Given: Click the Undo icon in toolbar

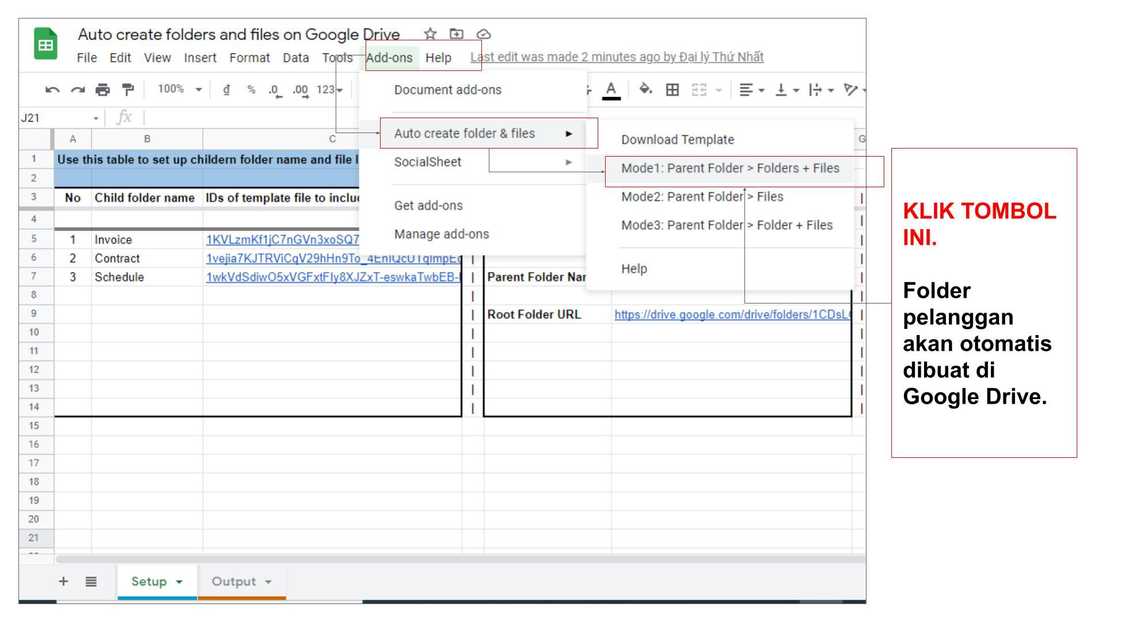Looking at the screenshot, I should pyautogui.click(x=52, y=90).
